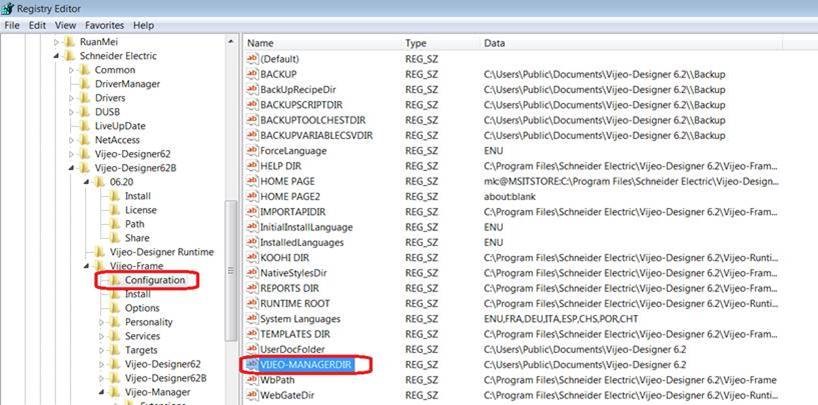The height and width of the screenshot is (405, 818).
Task: Select the Path folder icon
Action: pyautogui.click(x=114, y=224)
